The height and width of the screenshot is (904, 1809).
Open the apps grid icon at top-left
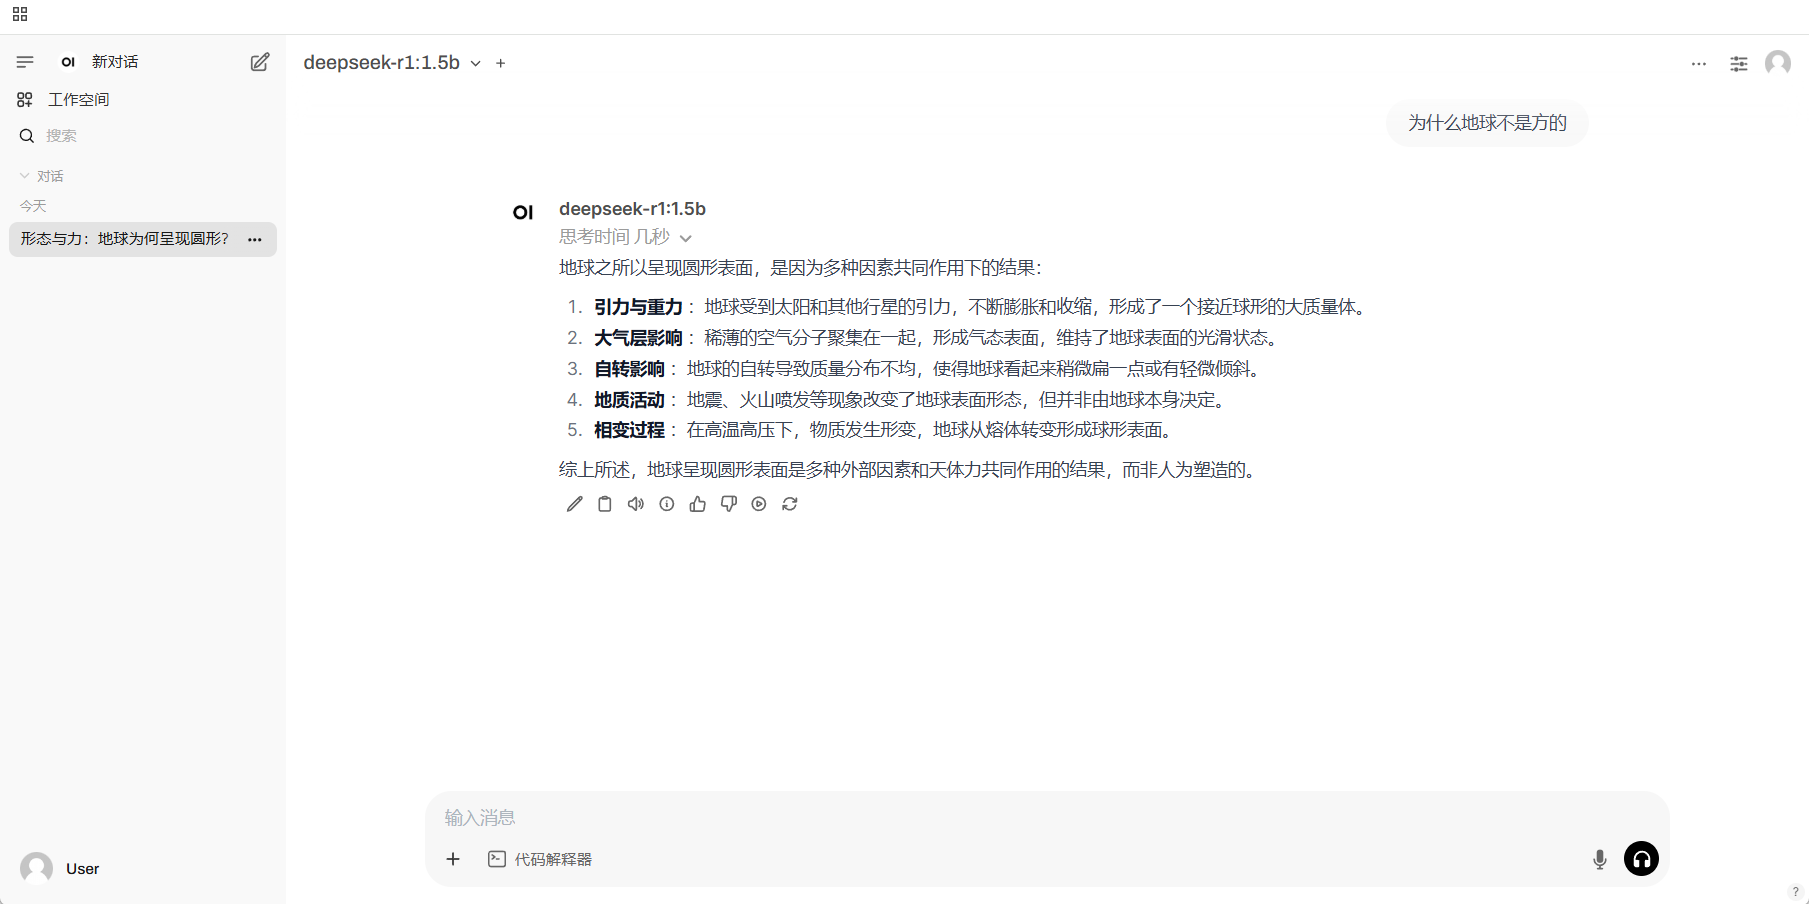pos(20,14)
